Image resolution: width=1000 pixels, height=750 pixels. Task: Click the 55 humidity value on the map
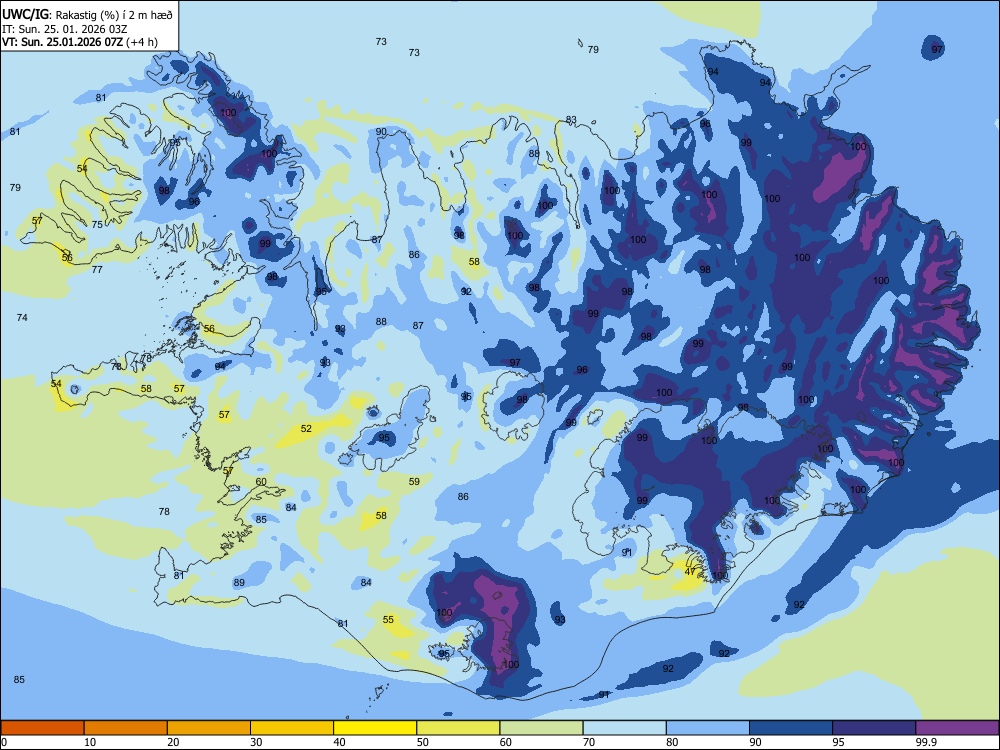point(388,619)
